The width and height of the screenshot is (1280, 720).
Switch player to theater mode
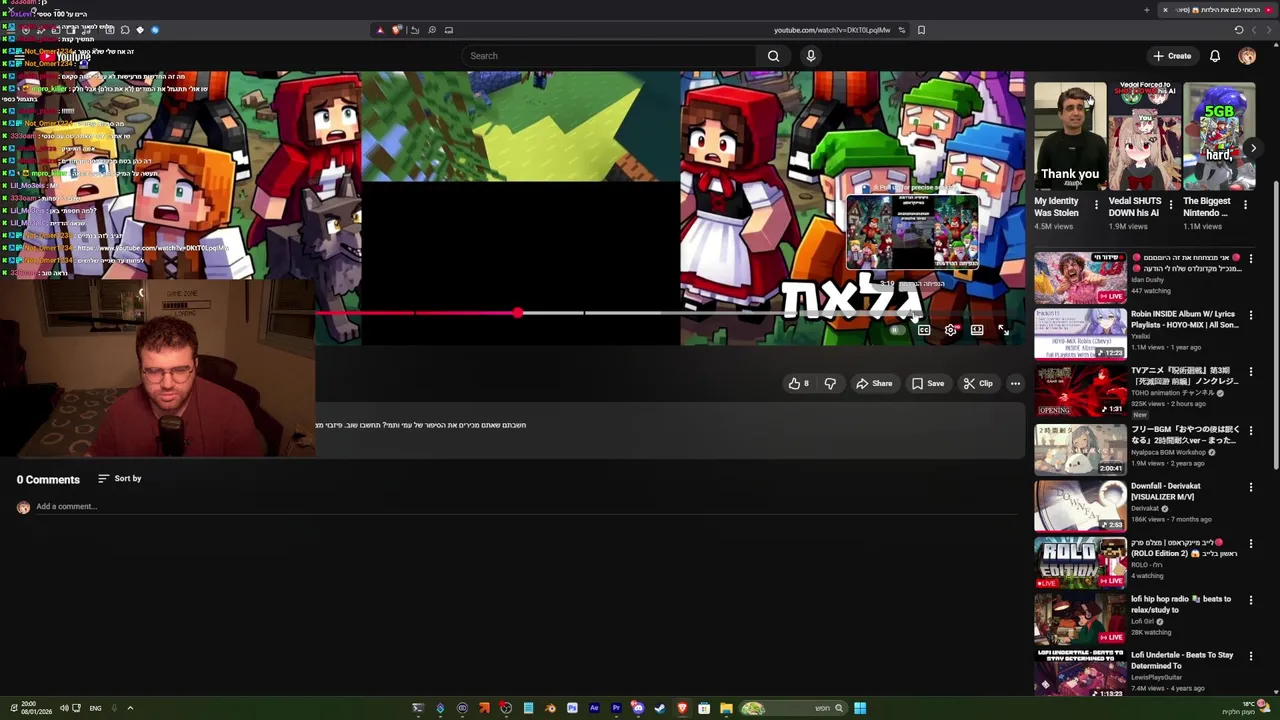pyautogui.click(x=977, y=330)
